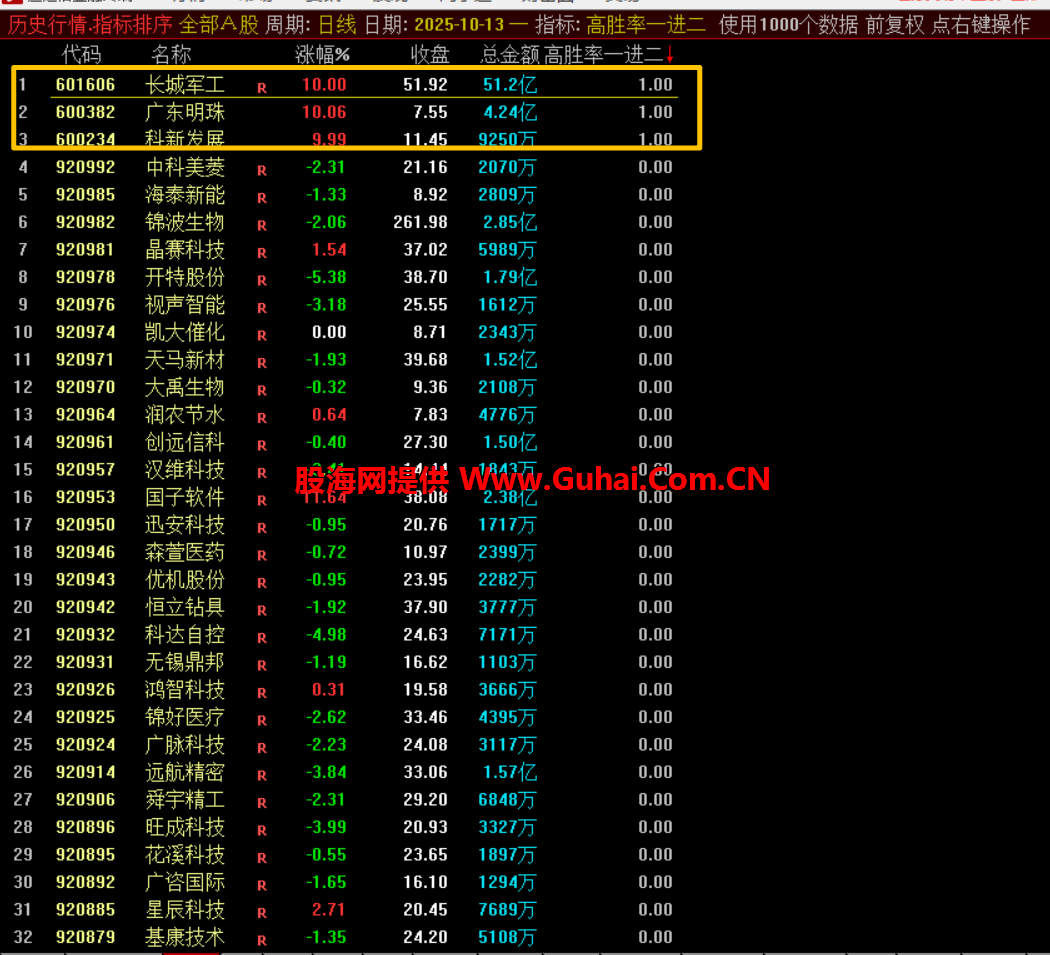Click the R icon in 凯大催化 row
Image resolution: width=1050 pixels, height=955 pixels.
tap(262, 335)
